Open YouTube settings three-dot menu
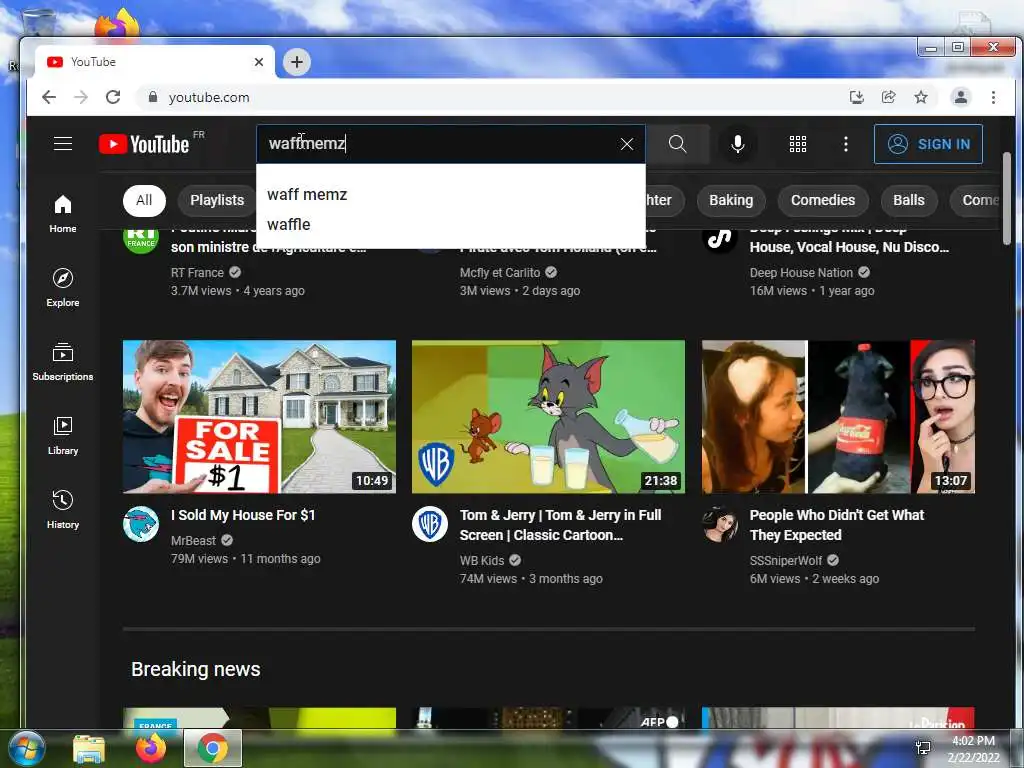Image resolution: width=1024 pixels, height=768 pixels. pyautogui.click(x=846, y=144)
